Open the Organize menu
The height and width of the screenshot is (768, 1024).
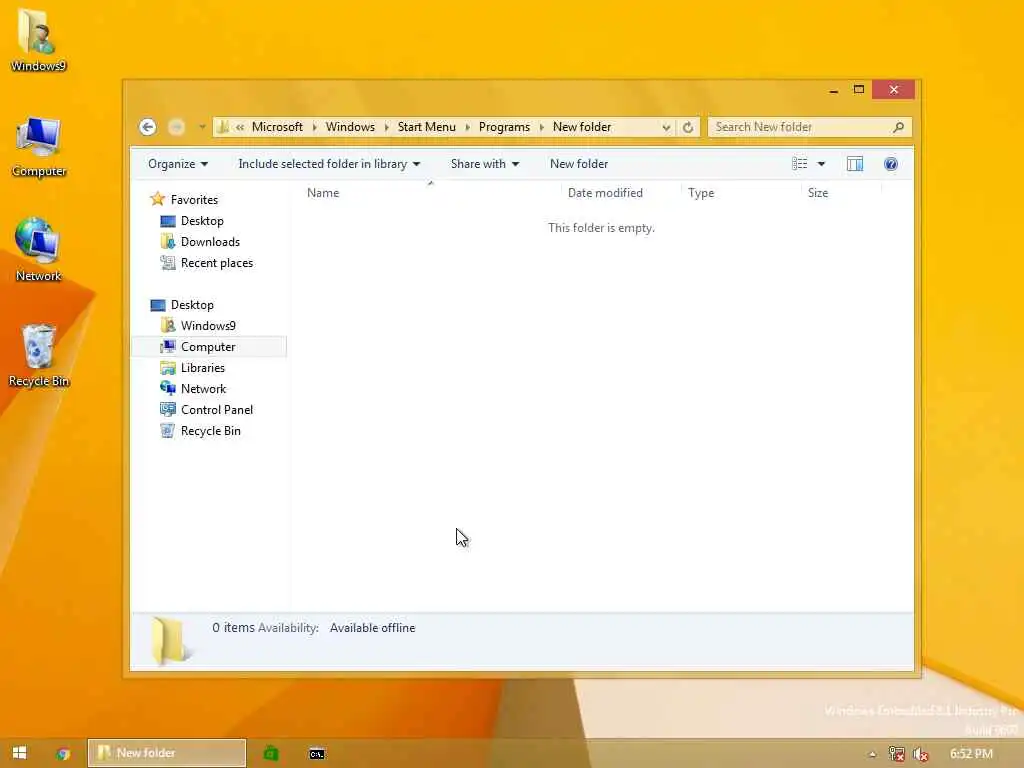tap(178, 164)
